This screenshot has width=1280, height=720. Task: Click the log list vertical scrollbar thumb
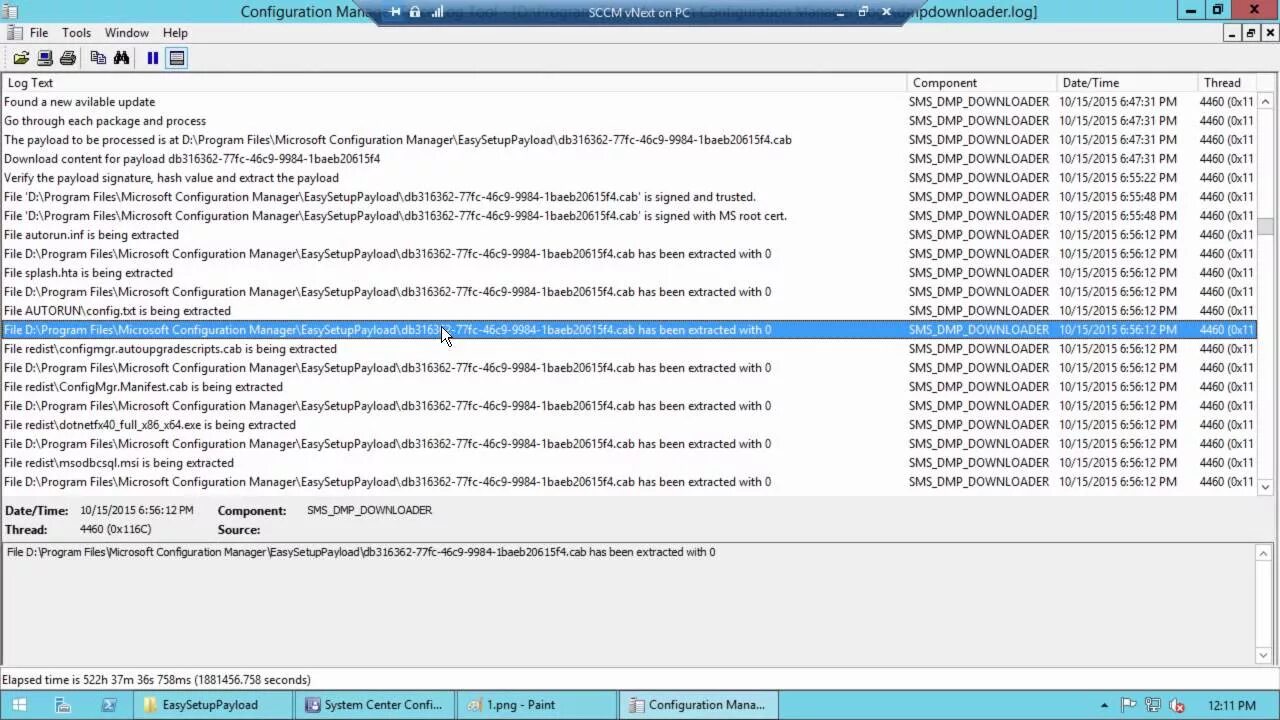(x=1265, y=226)
